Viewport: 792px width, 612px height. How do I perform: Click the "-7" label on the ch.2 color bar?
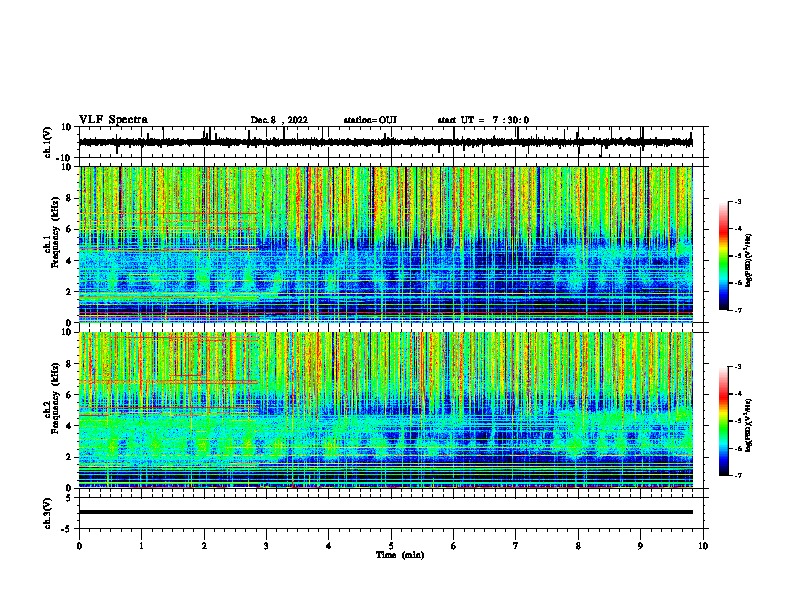(x=738, y=476)
